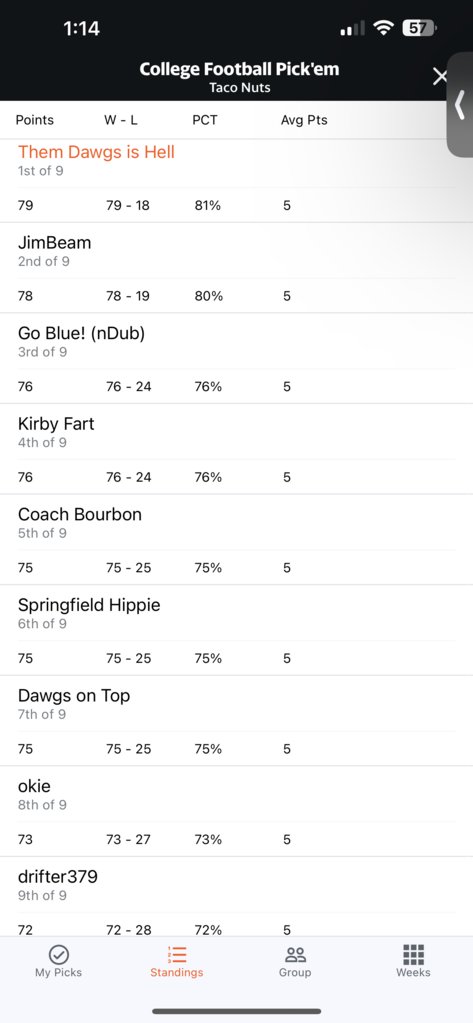The height and width of the screenshot is (1023, 473).
Task: Tap the Standings list icon
Action: pos(177,954)
